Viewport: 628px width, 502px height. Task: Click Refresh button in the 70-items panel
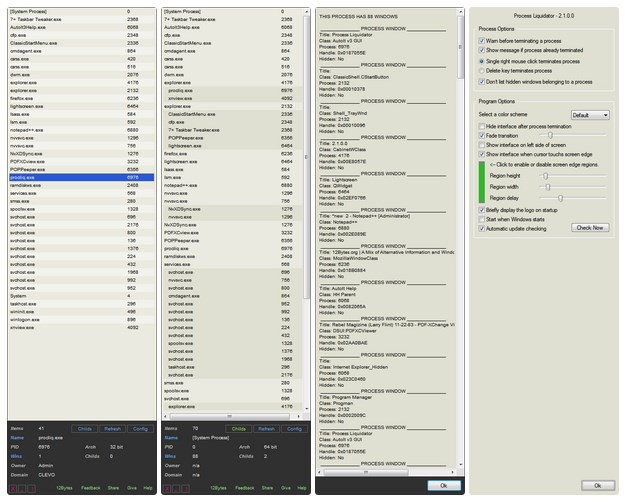266,429
